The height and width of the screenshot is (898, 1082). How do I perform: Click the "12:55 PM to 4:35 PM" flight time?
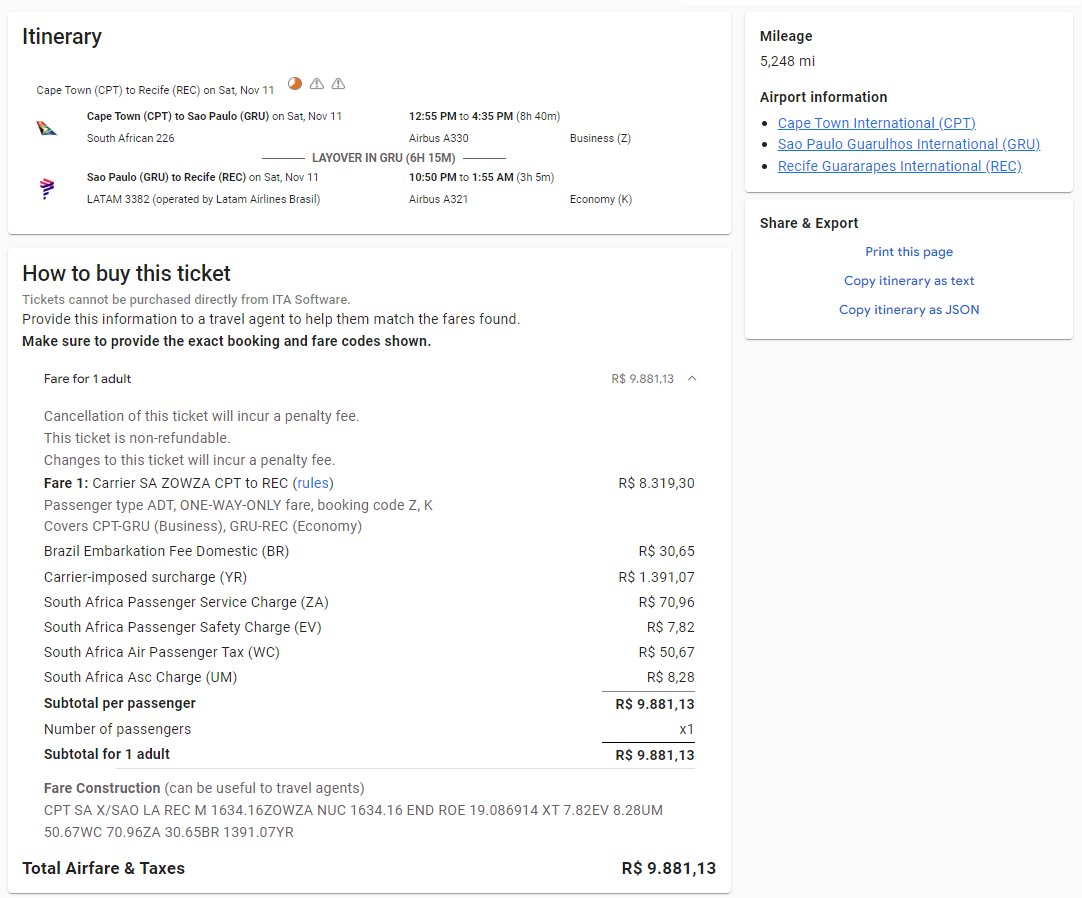point(461,116)
